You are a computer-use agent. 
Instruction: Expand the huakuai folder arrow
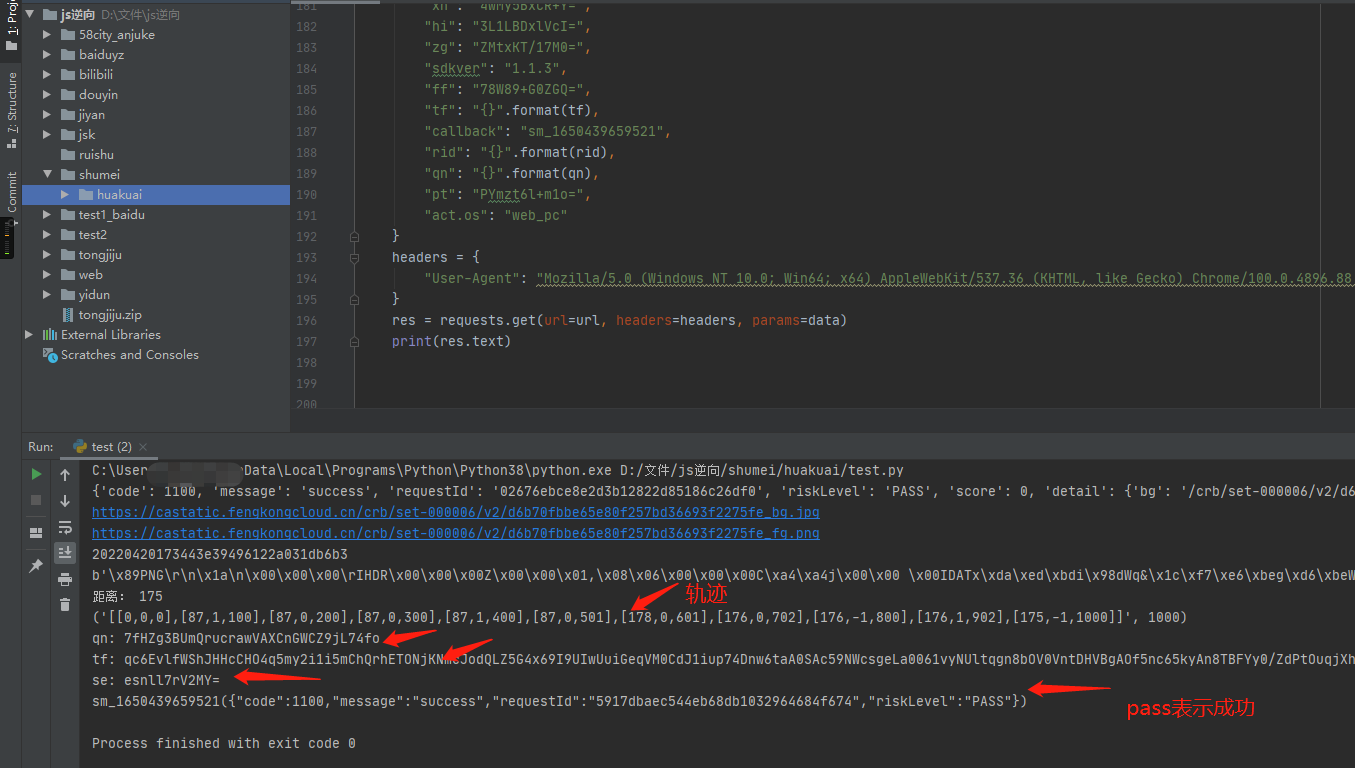point(65,195)
